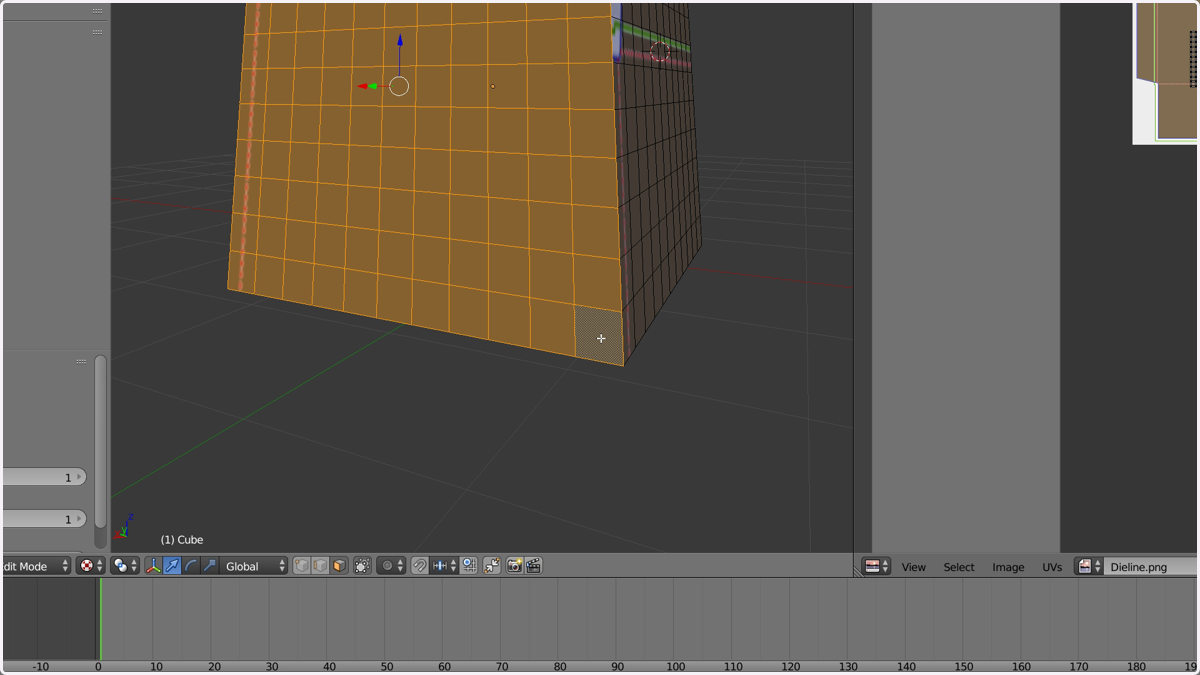Open the UVs menu

[x=1052, y=567]
